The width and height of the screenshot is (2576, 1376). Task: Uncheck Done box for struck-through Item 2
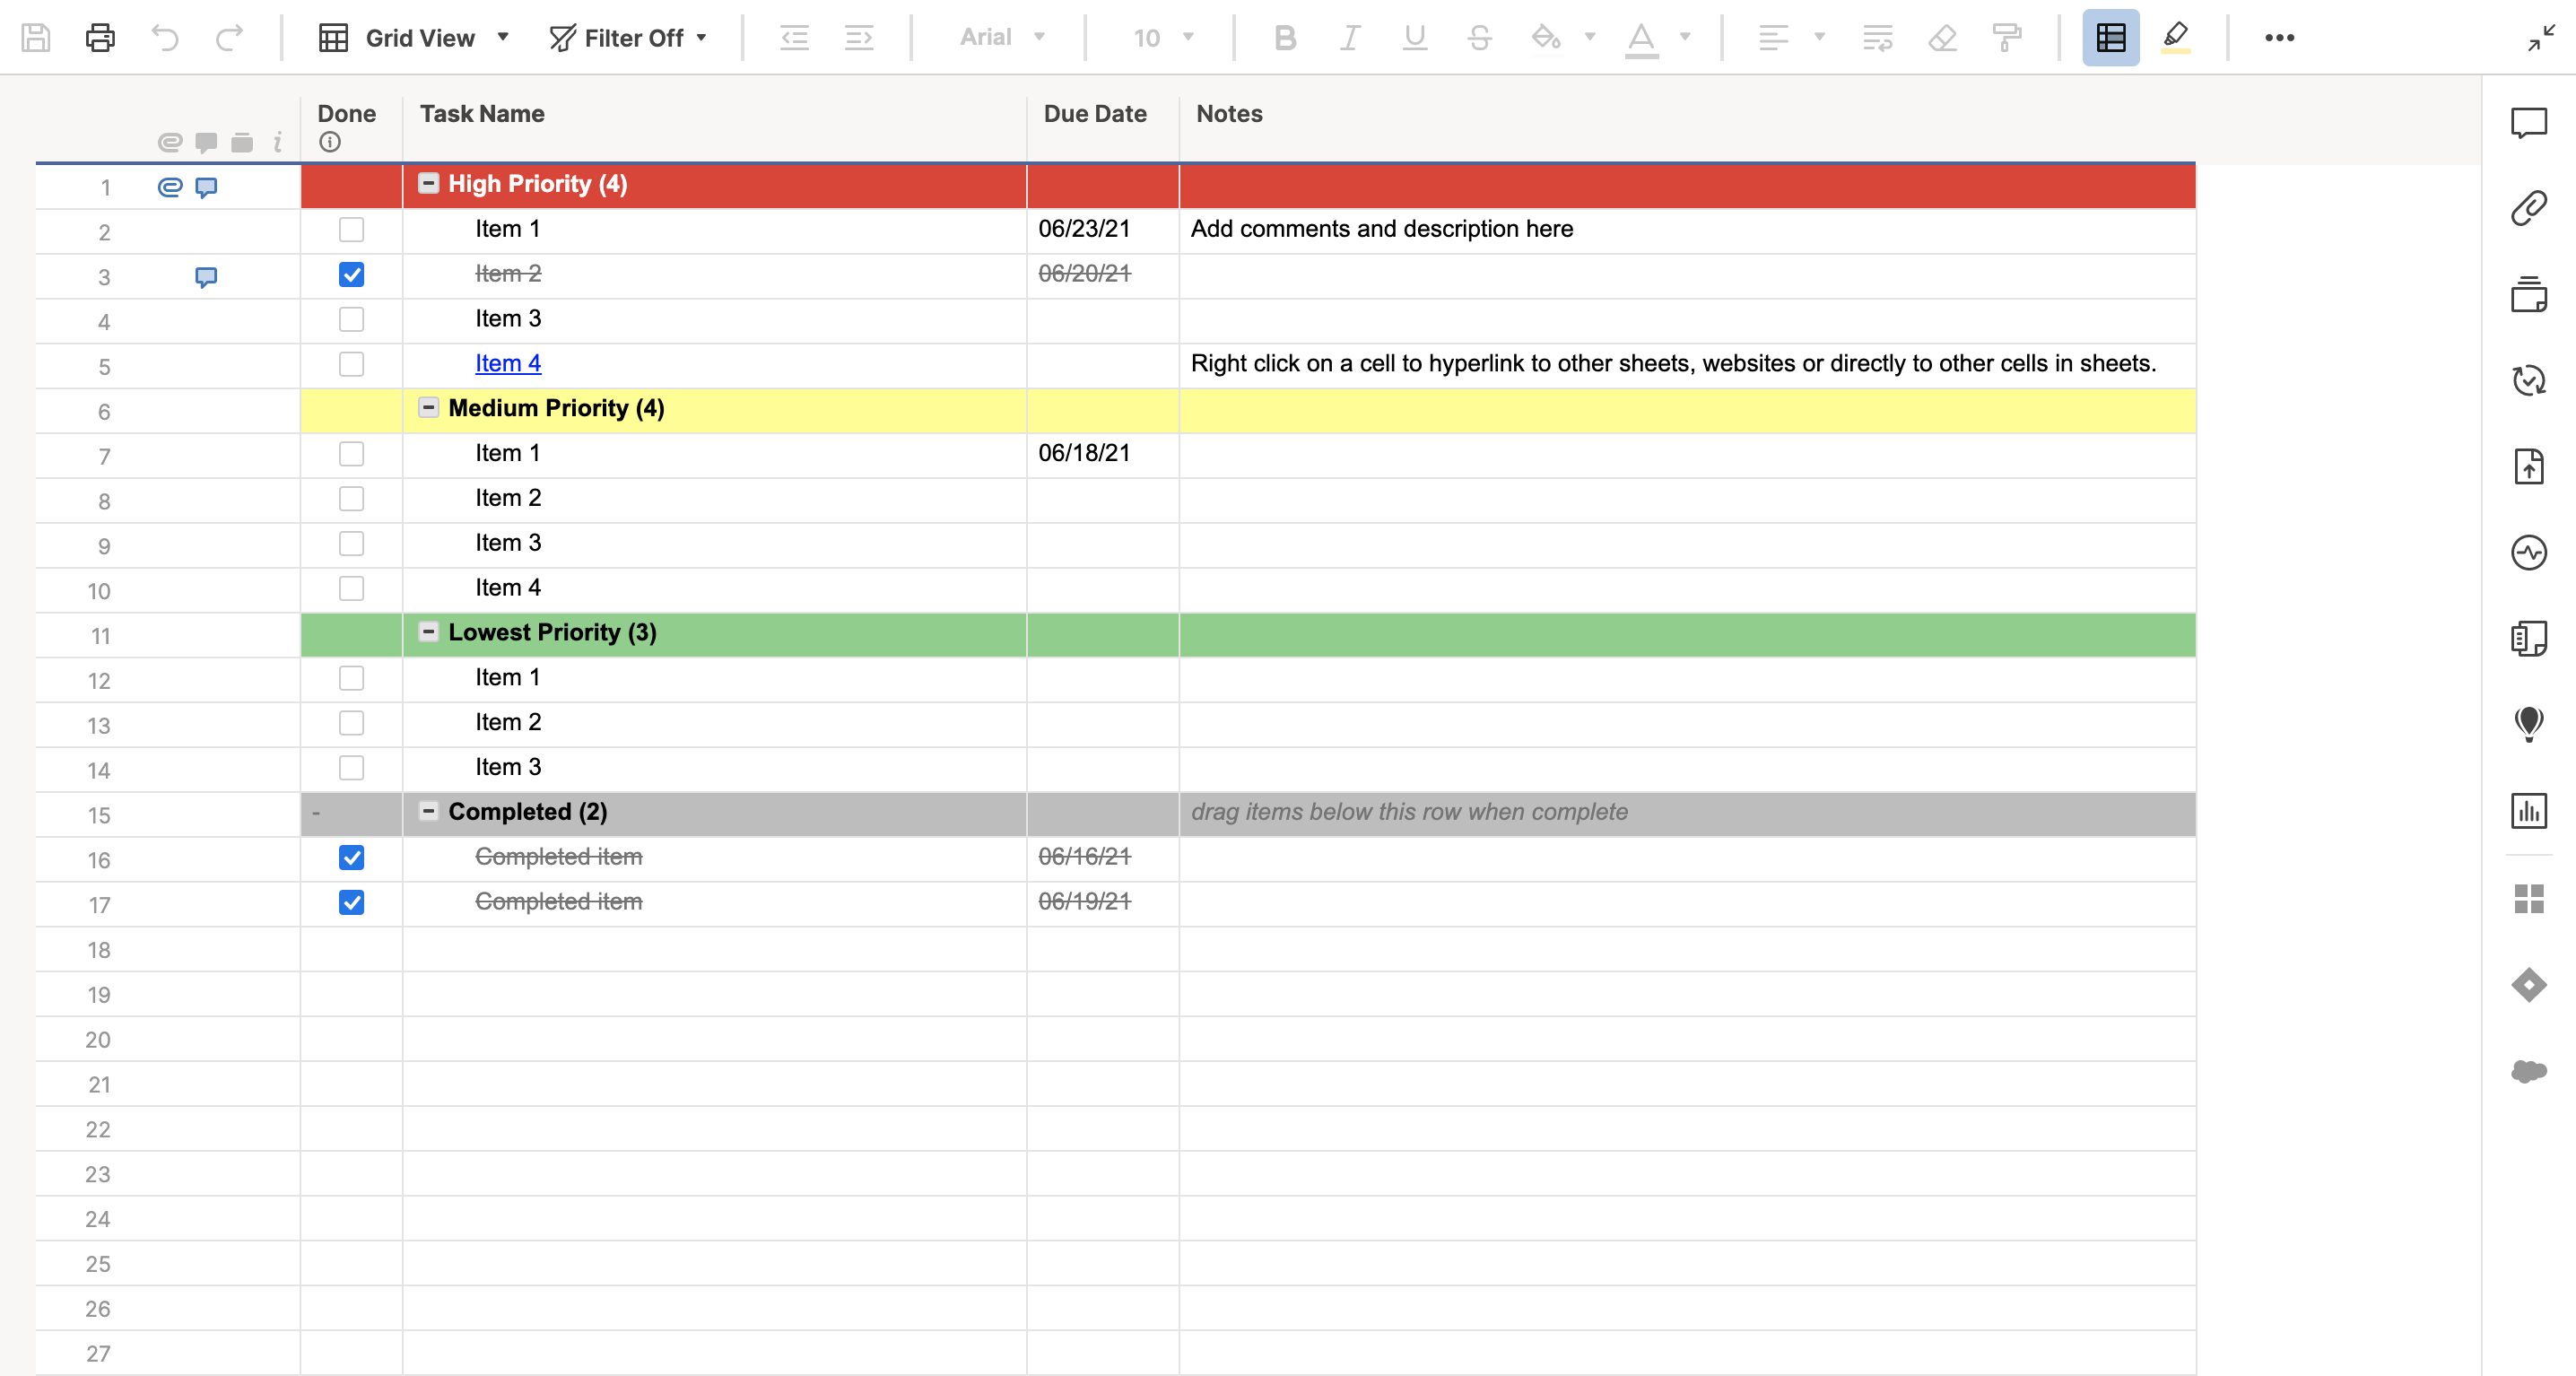(x=351, y=274)
